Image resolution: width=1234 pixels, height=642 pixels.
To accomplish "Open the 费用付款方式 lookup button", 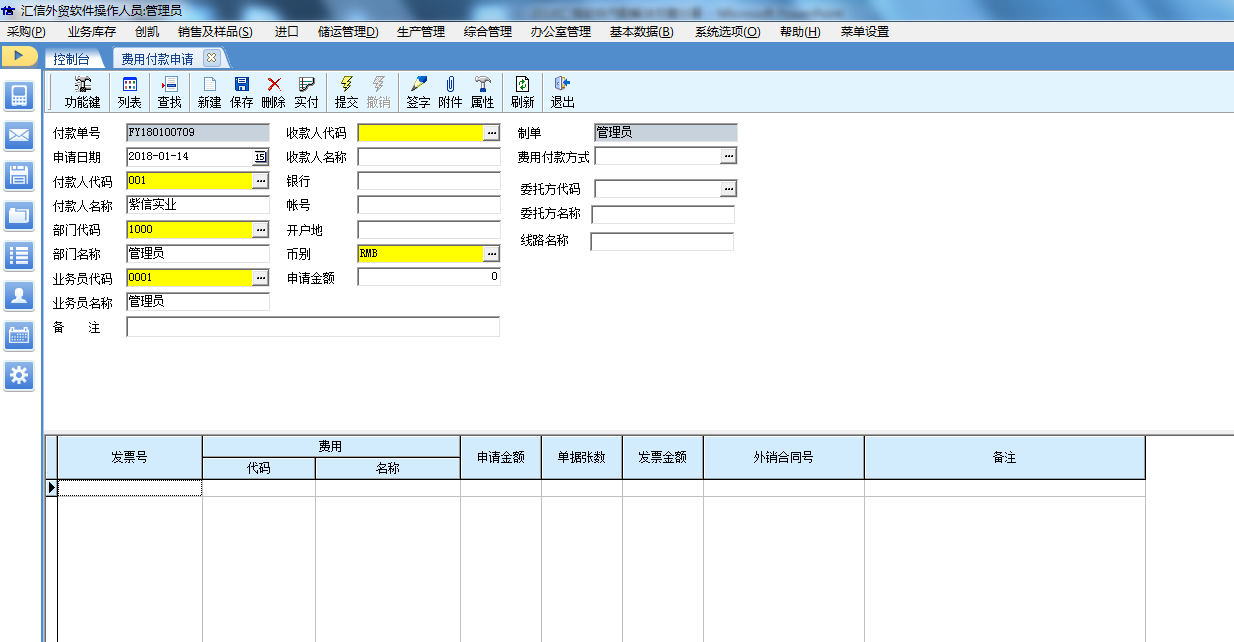I will 728,157.
